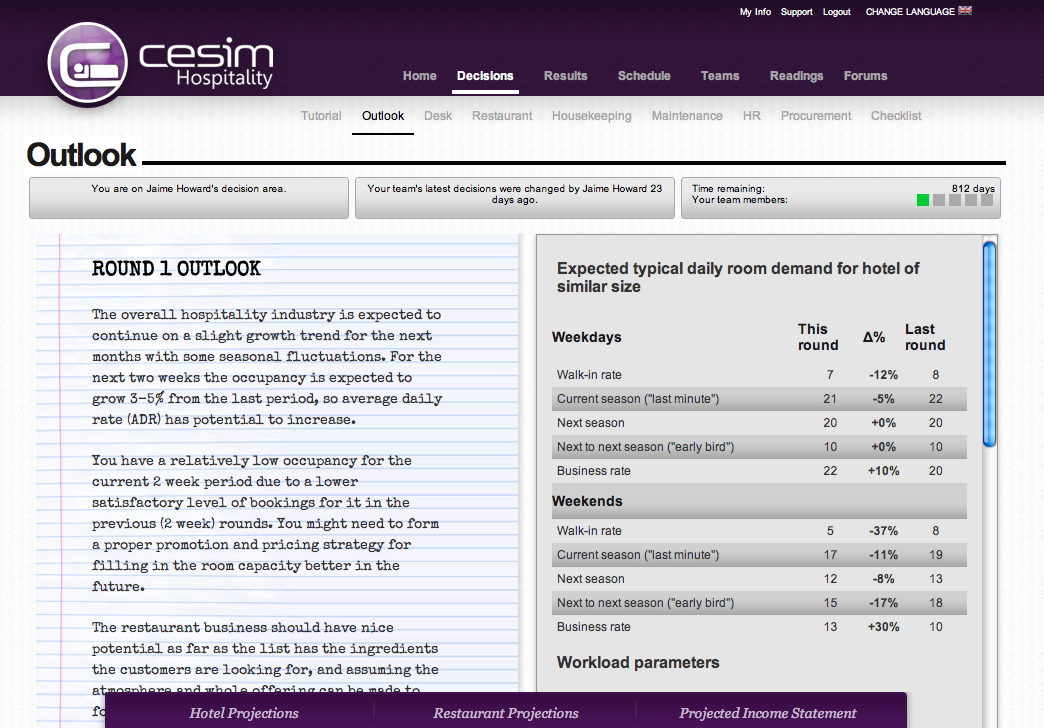1044x728 pixels.
Task: Click the Weekends section heading
Action: [x=587, y=501]
